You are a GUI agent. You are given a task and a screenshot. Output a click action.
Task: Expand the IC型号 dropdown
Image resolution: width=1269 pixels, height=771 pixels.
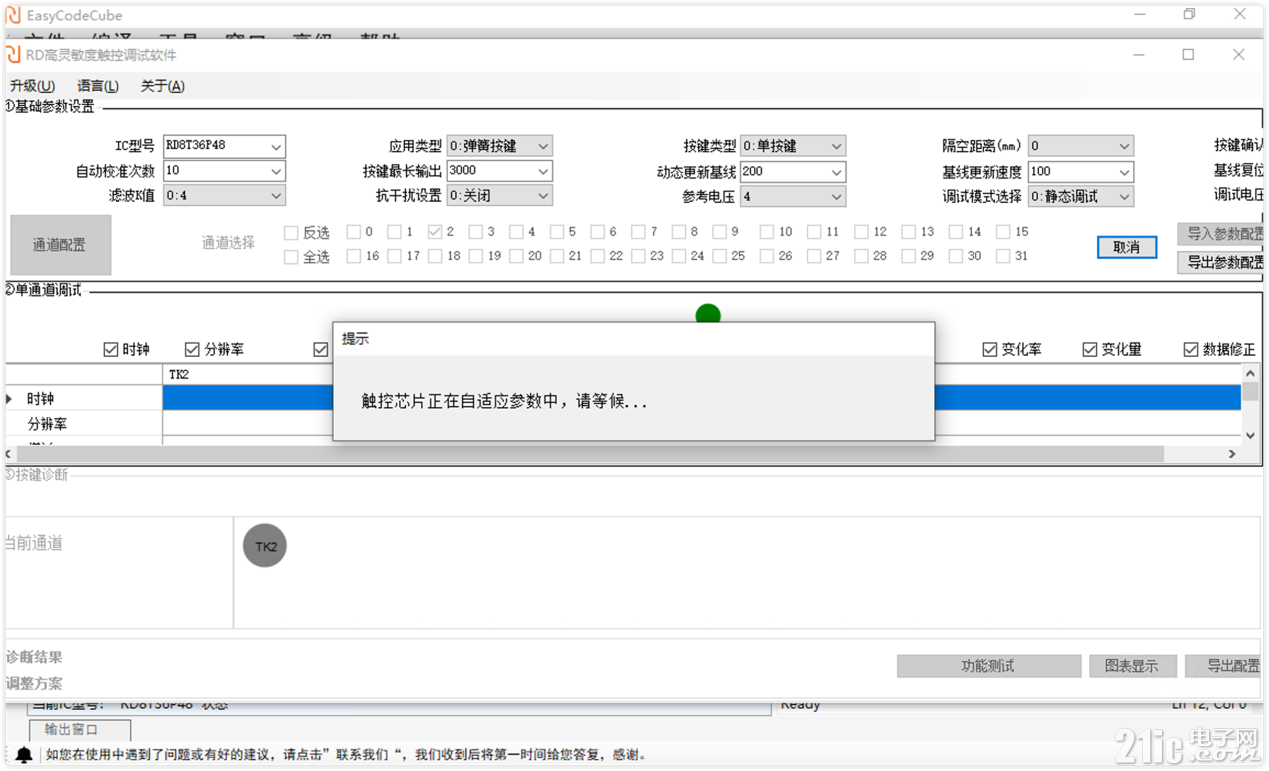point(276,146)
